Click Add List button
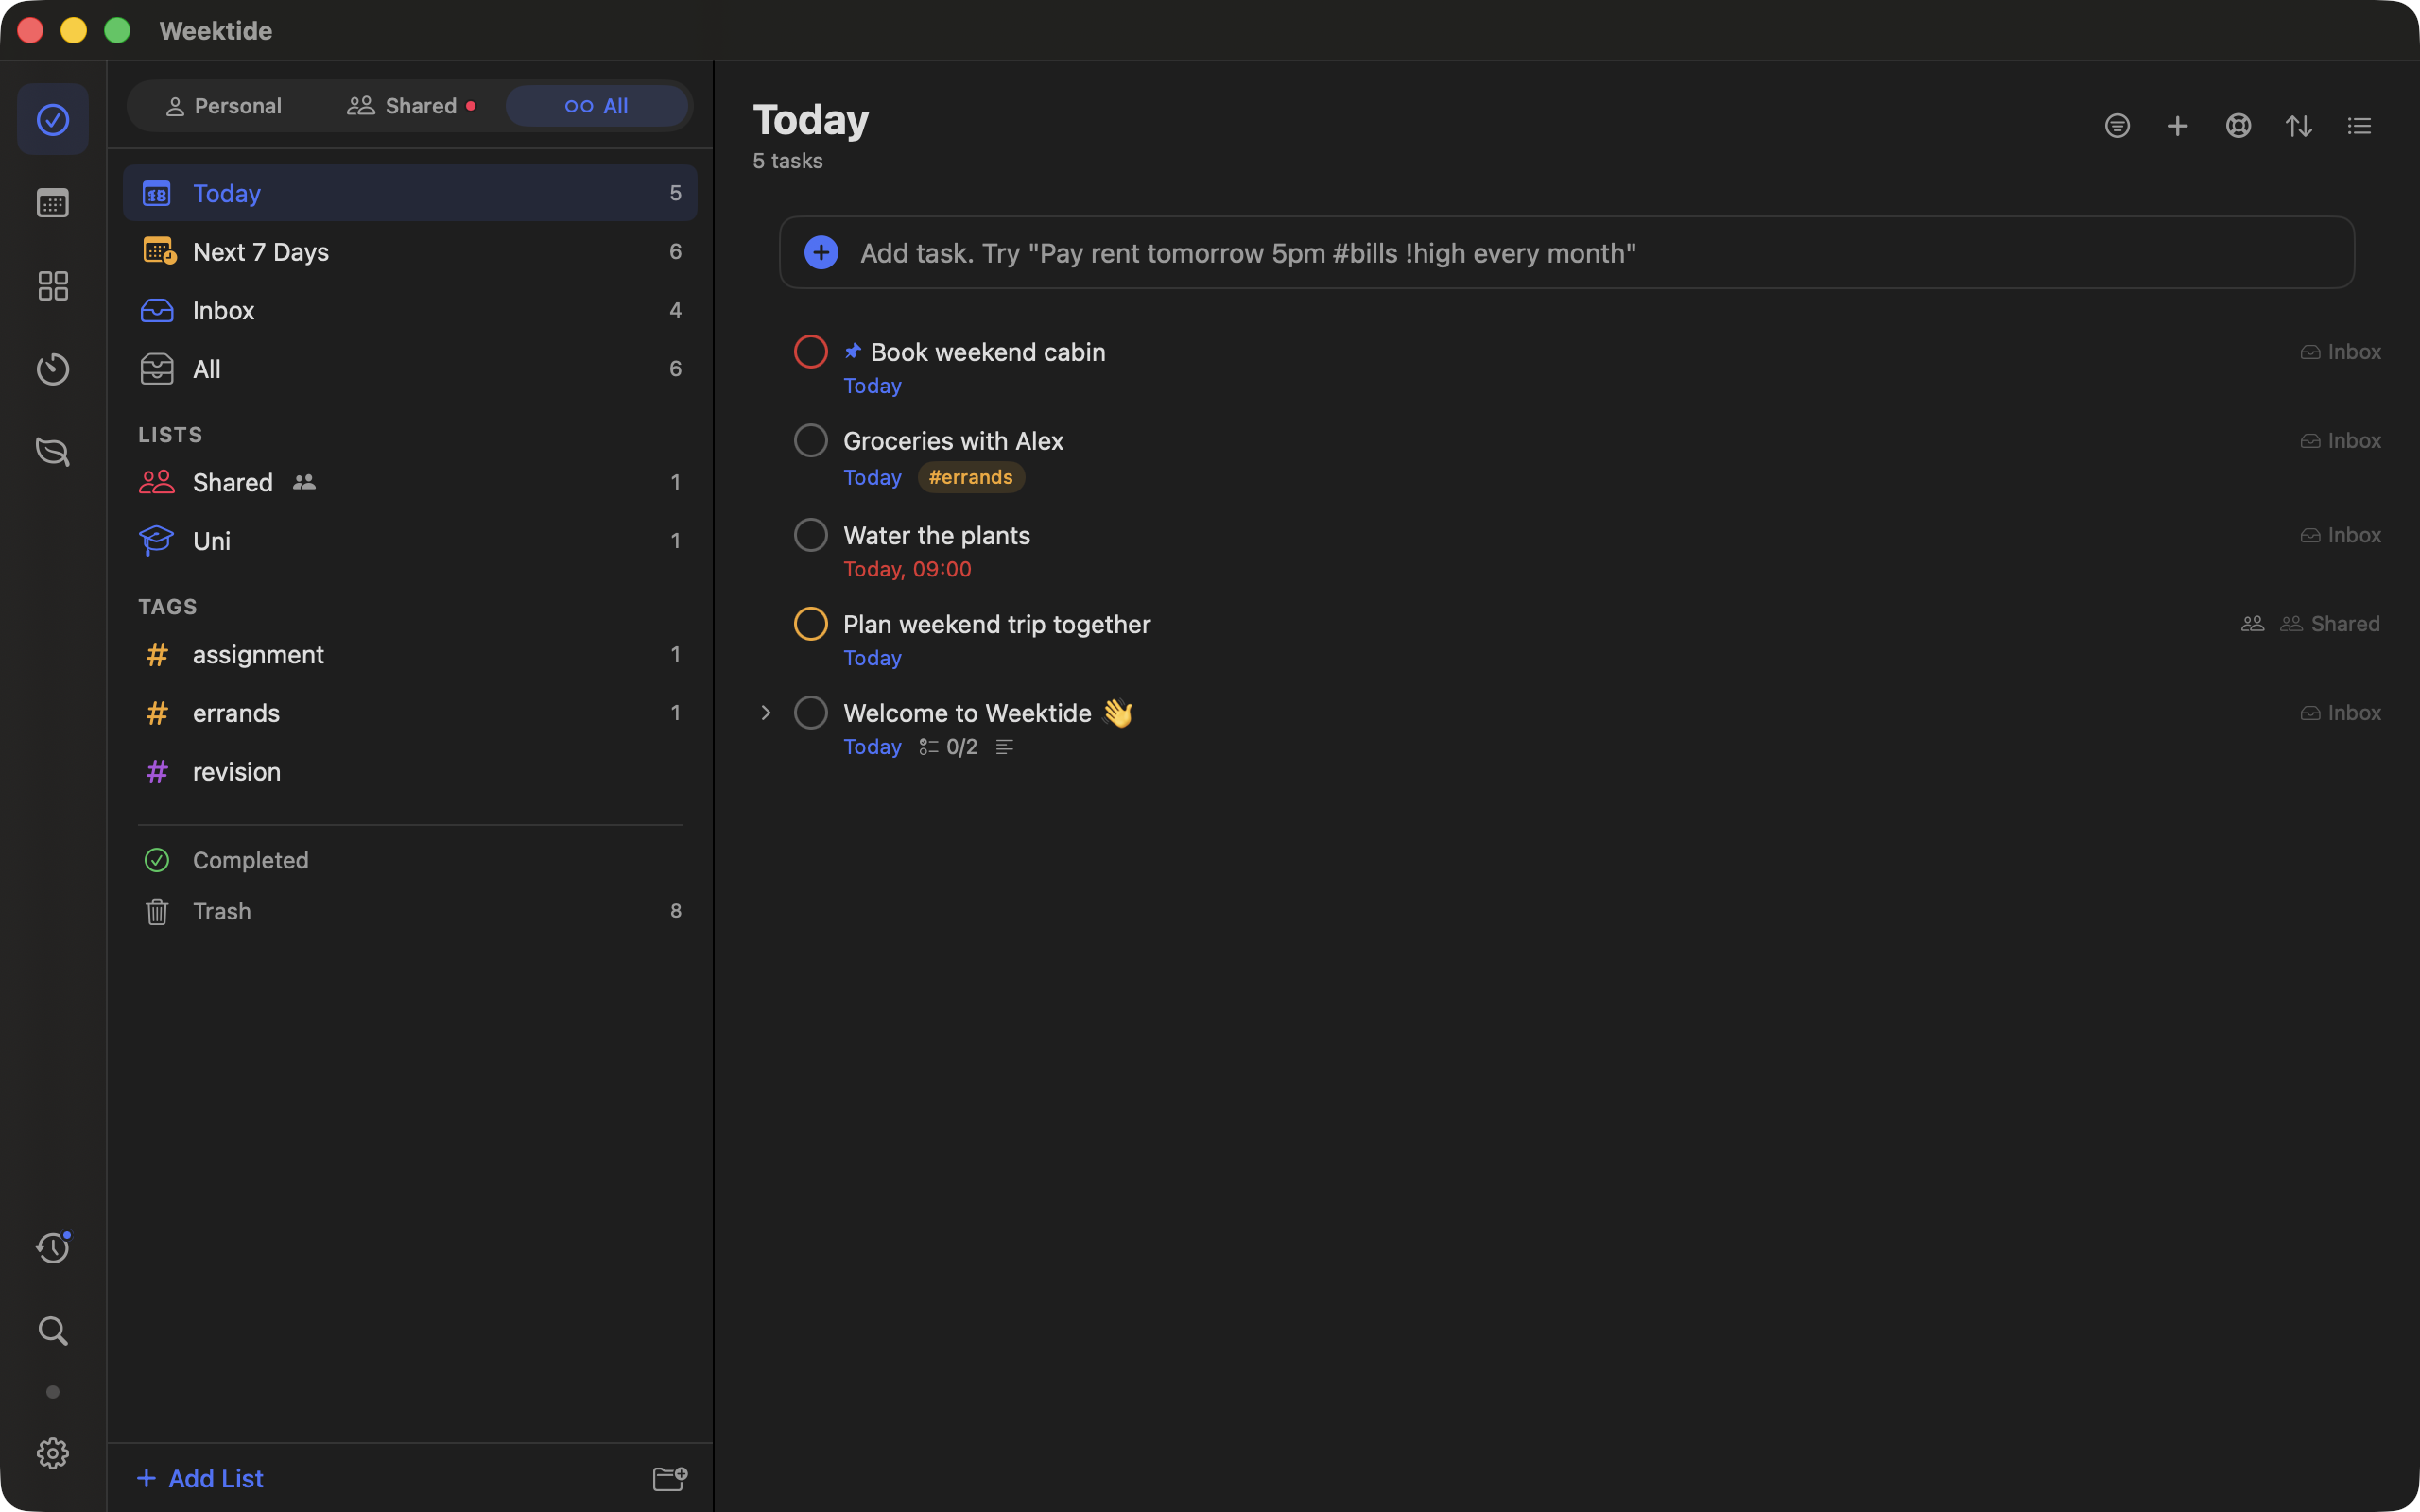 [200, 1478]
